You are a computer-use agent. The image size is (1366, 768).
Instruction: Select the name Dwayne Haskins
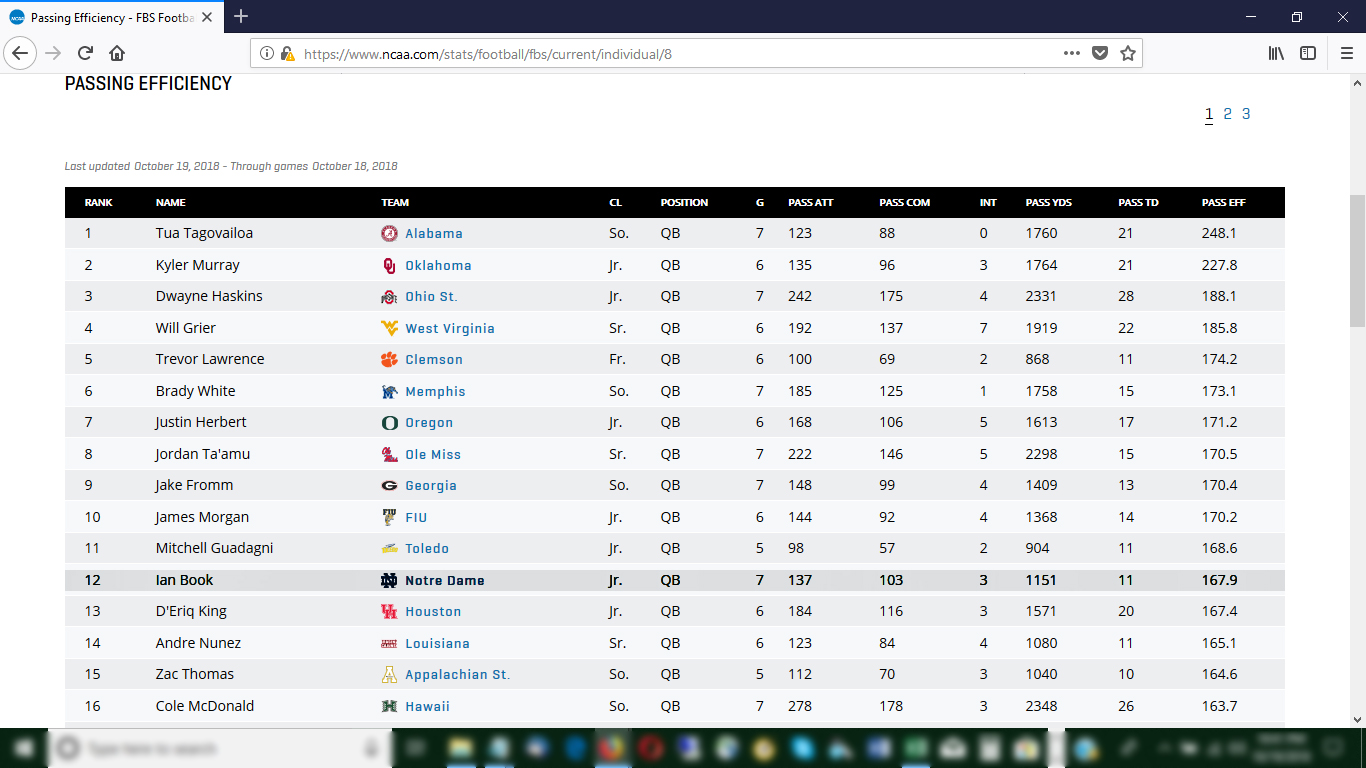click(x=207, y=296)
